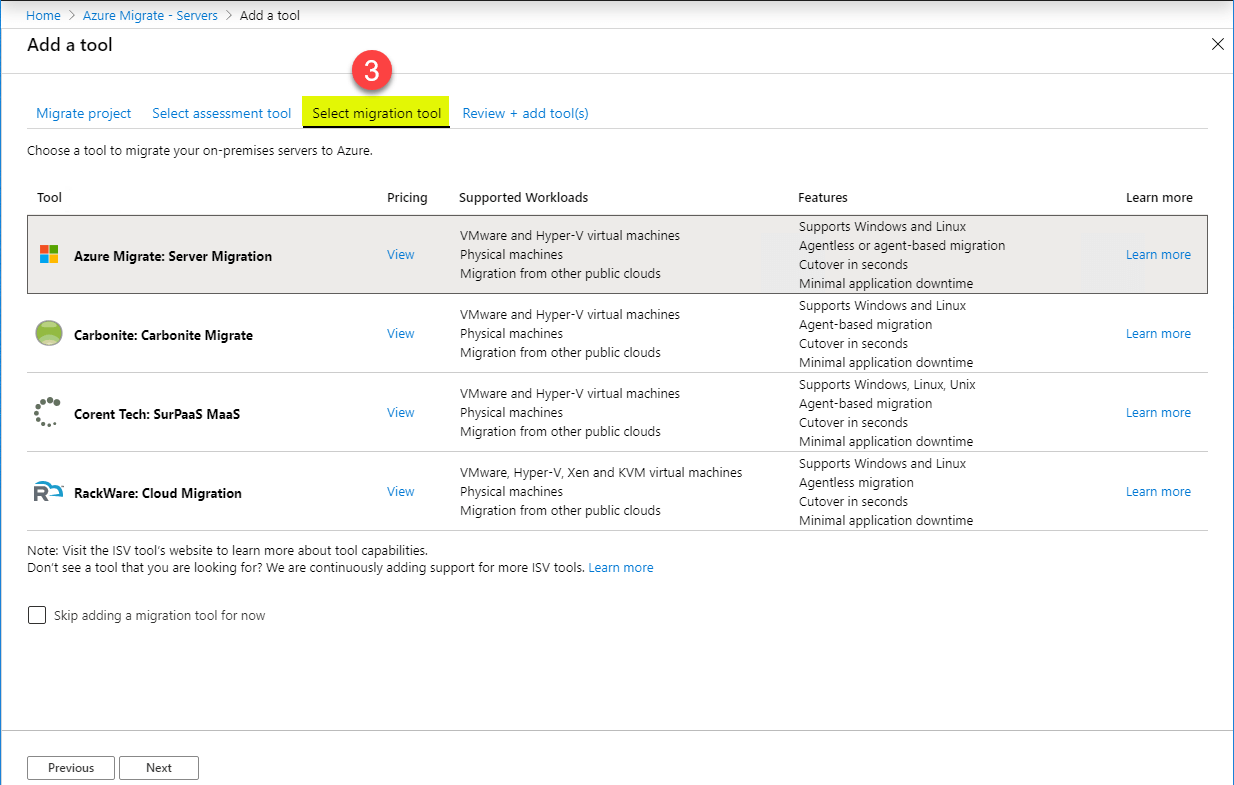1234x785 pixels.
Task: Close the Add a tool panel
Action: pyautogui.click(x=1217, y=44)
